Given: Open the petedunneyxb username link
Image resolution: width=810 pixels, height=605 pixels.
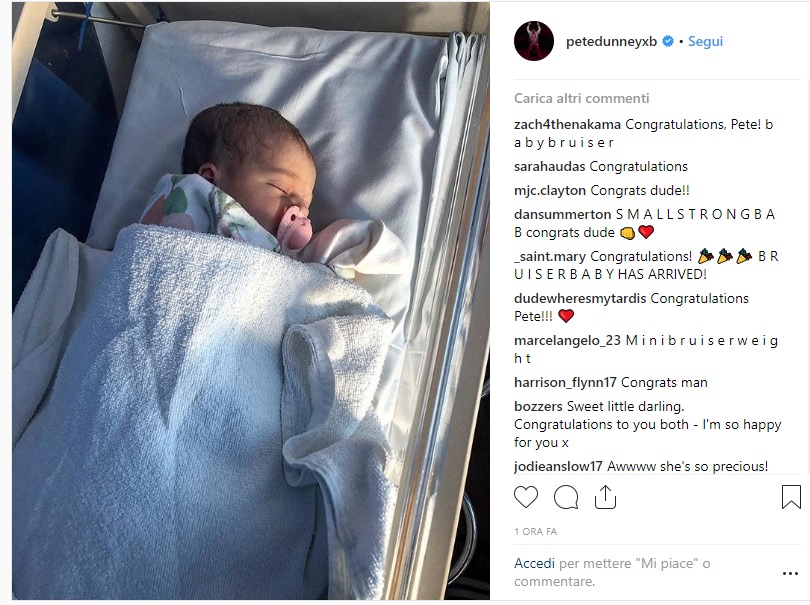Looking at the screenshot, I should [611, 41].
